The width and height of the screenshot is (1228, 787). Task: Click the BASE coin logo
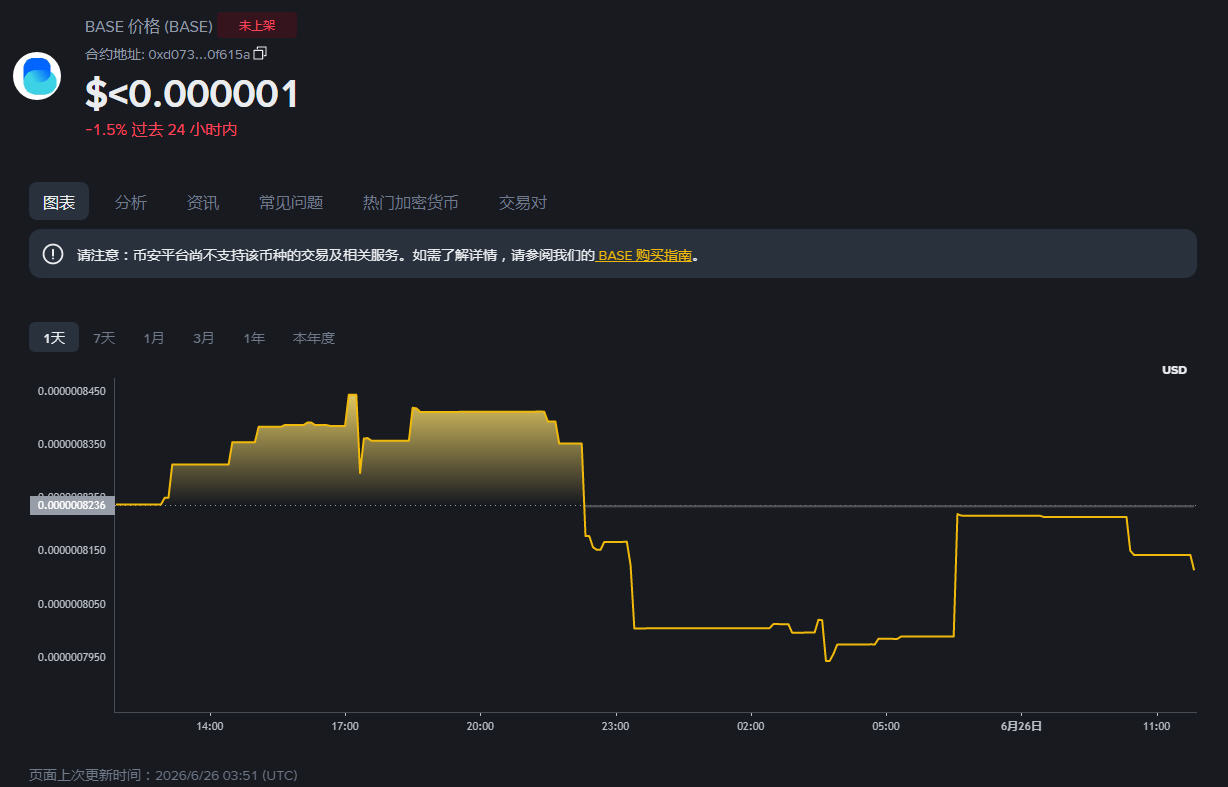[37, 76]
